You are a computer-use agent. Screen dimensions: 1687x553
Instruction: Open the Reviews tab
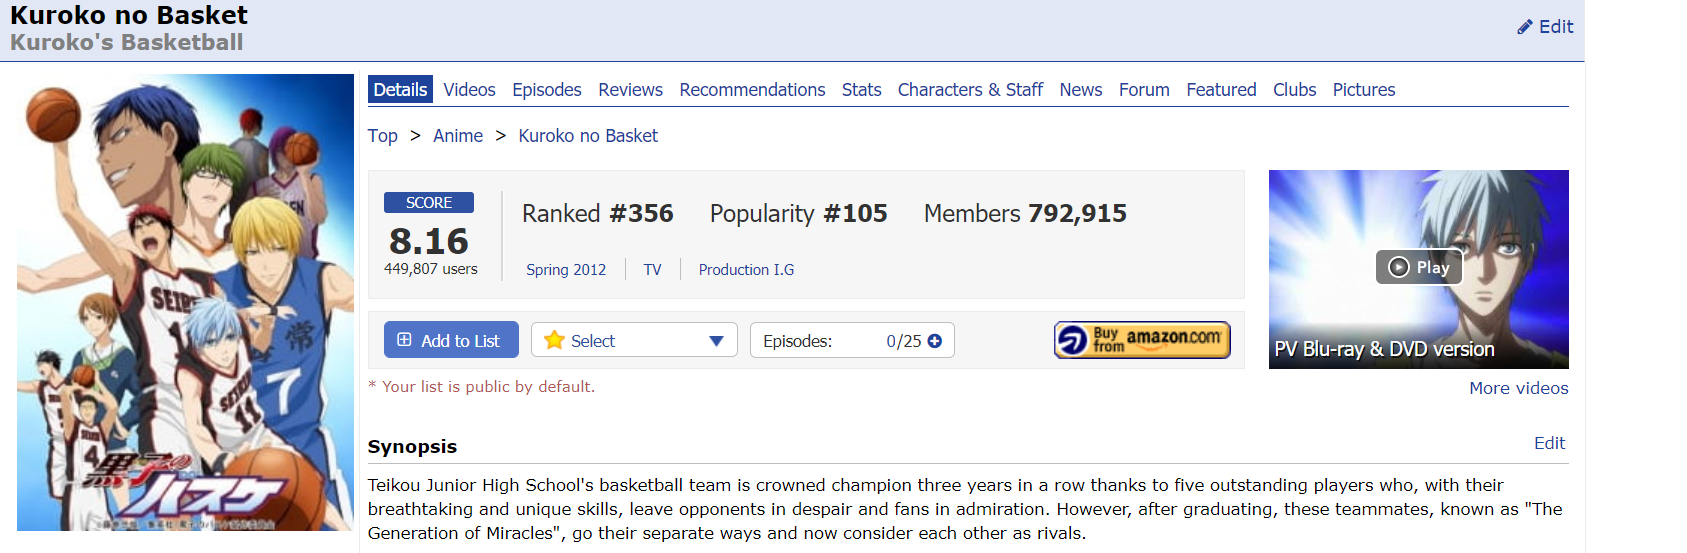pos(630,90)
